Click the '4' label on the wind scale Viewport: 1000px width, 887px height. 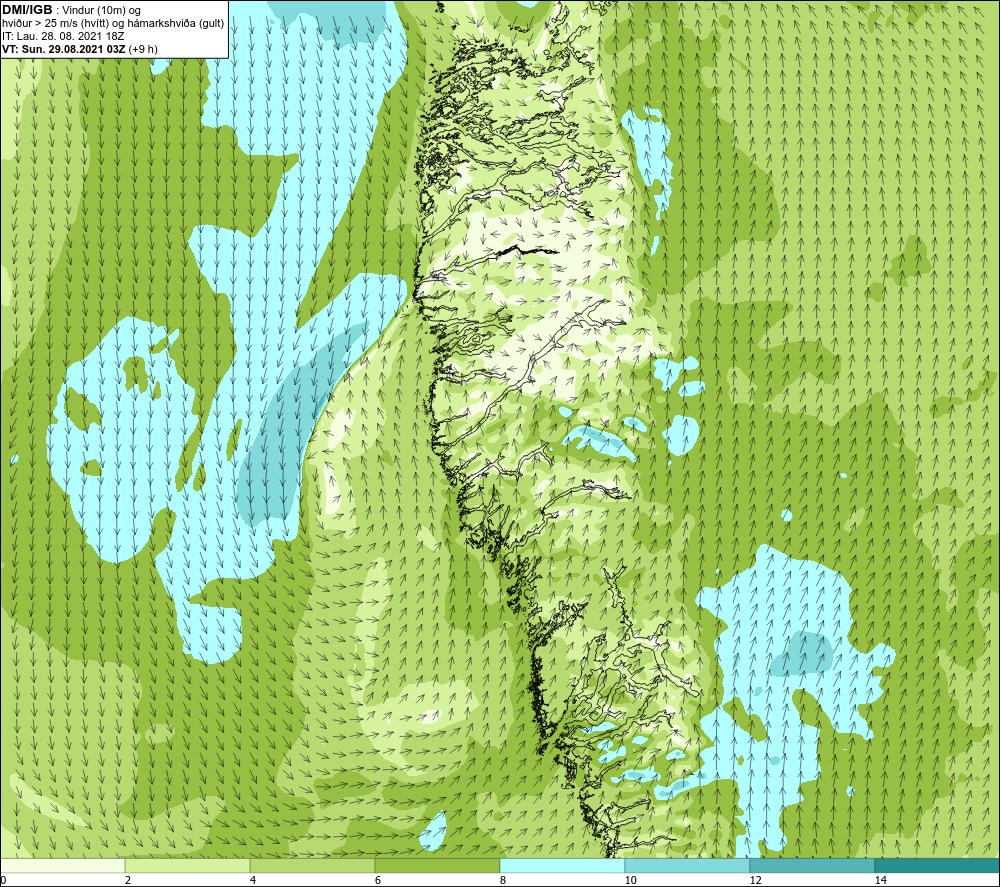pyautogui.click(x=253, y=881)
